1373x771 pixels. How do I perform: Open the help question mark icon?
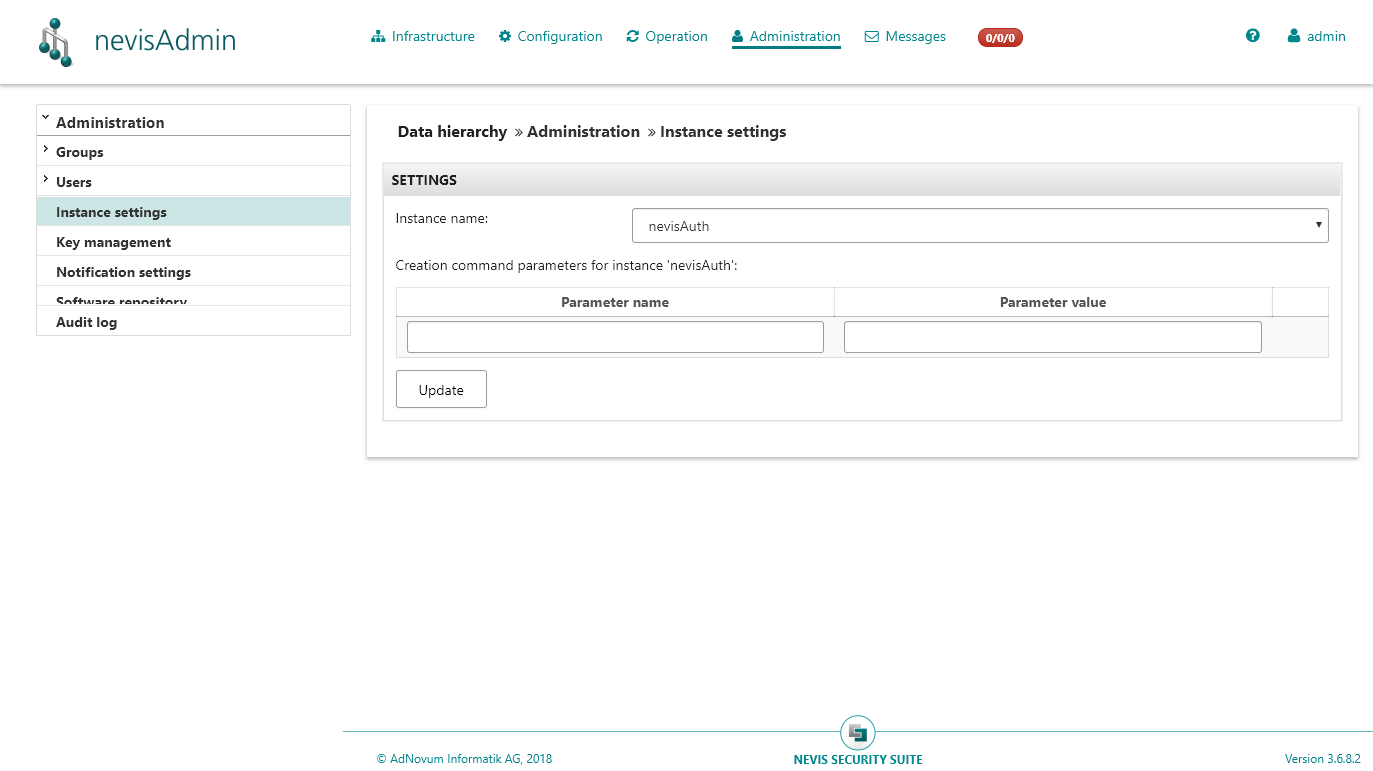tap(1253, 36)
